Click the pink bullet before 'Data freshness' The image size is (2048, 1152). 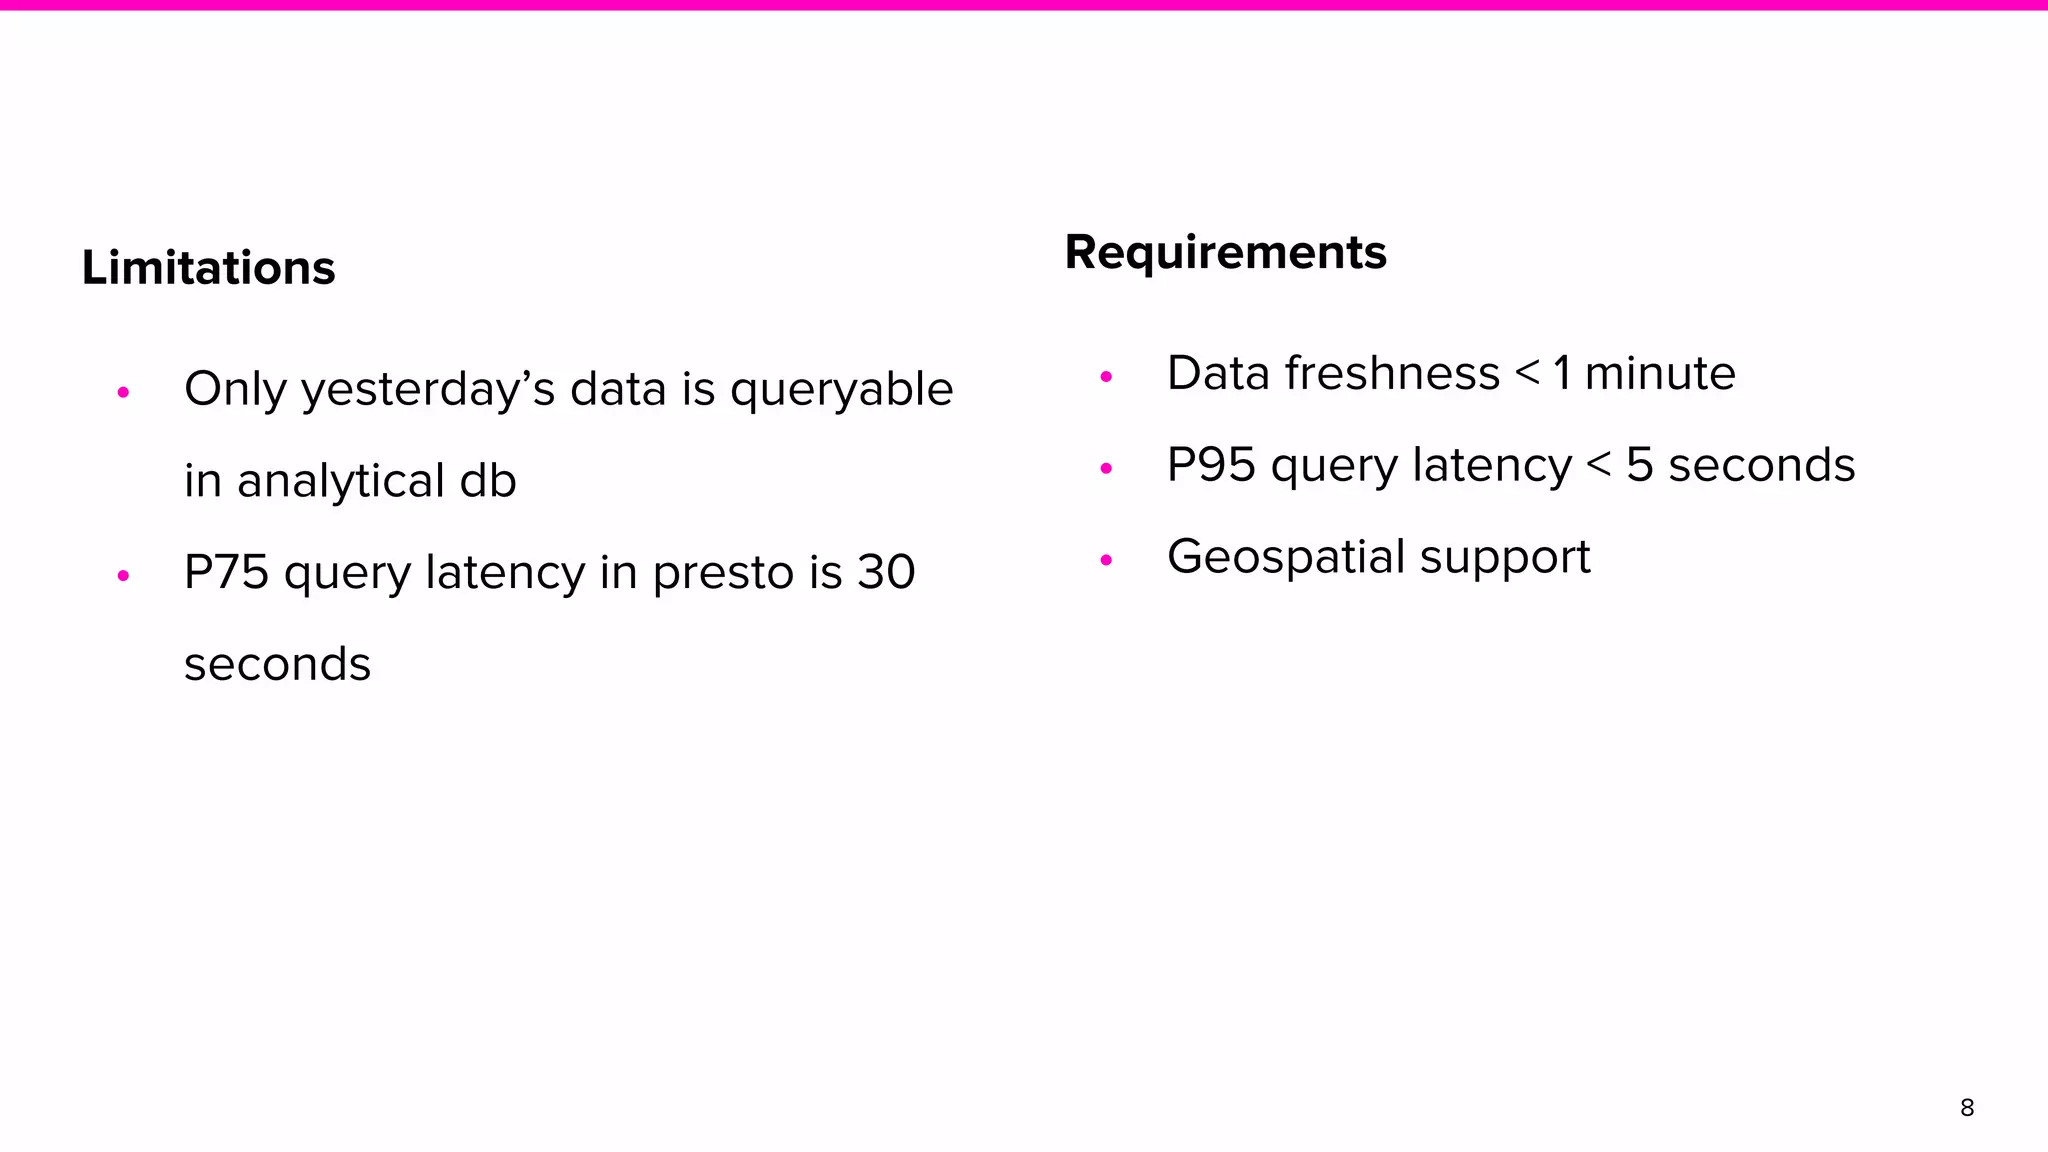[1106, 376]
